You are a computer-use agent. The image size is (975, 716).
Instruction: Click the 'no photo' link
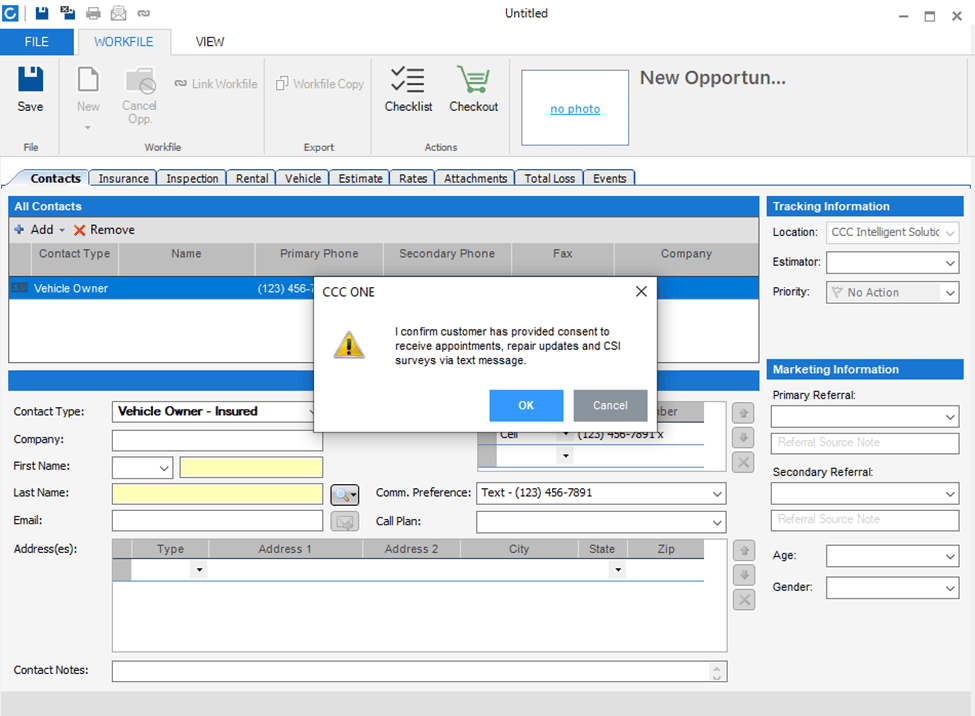pos(575,109)
